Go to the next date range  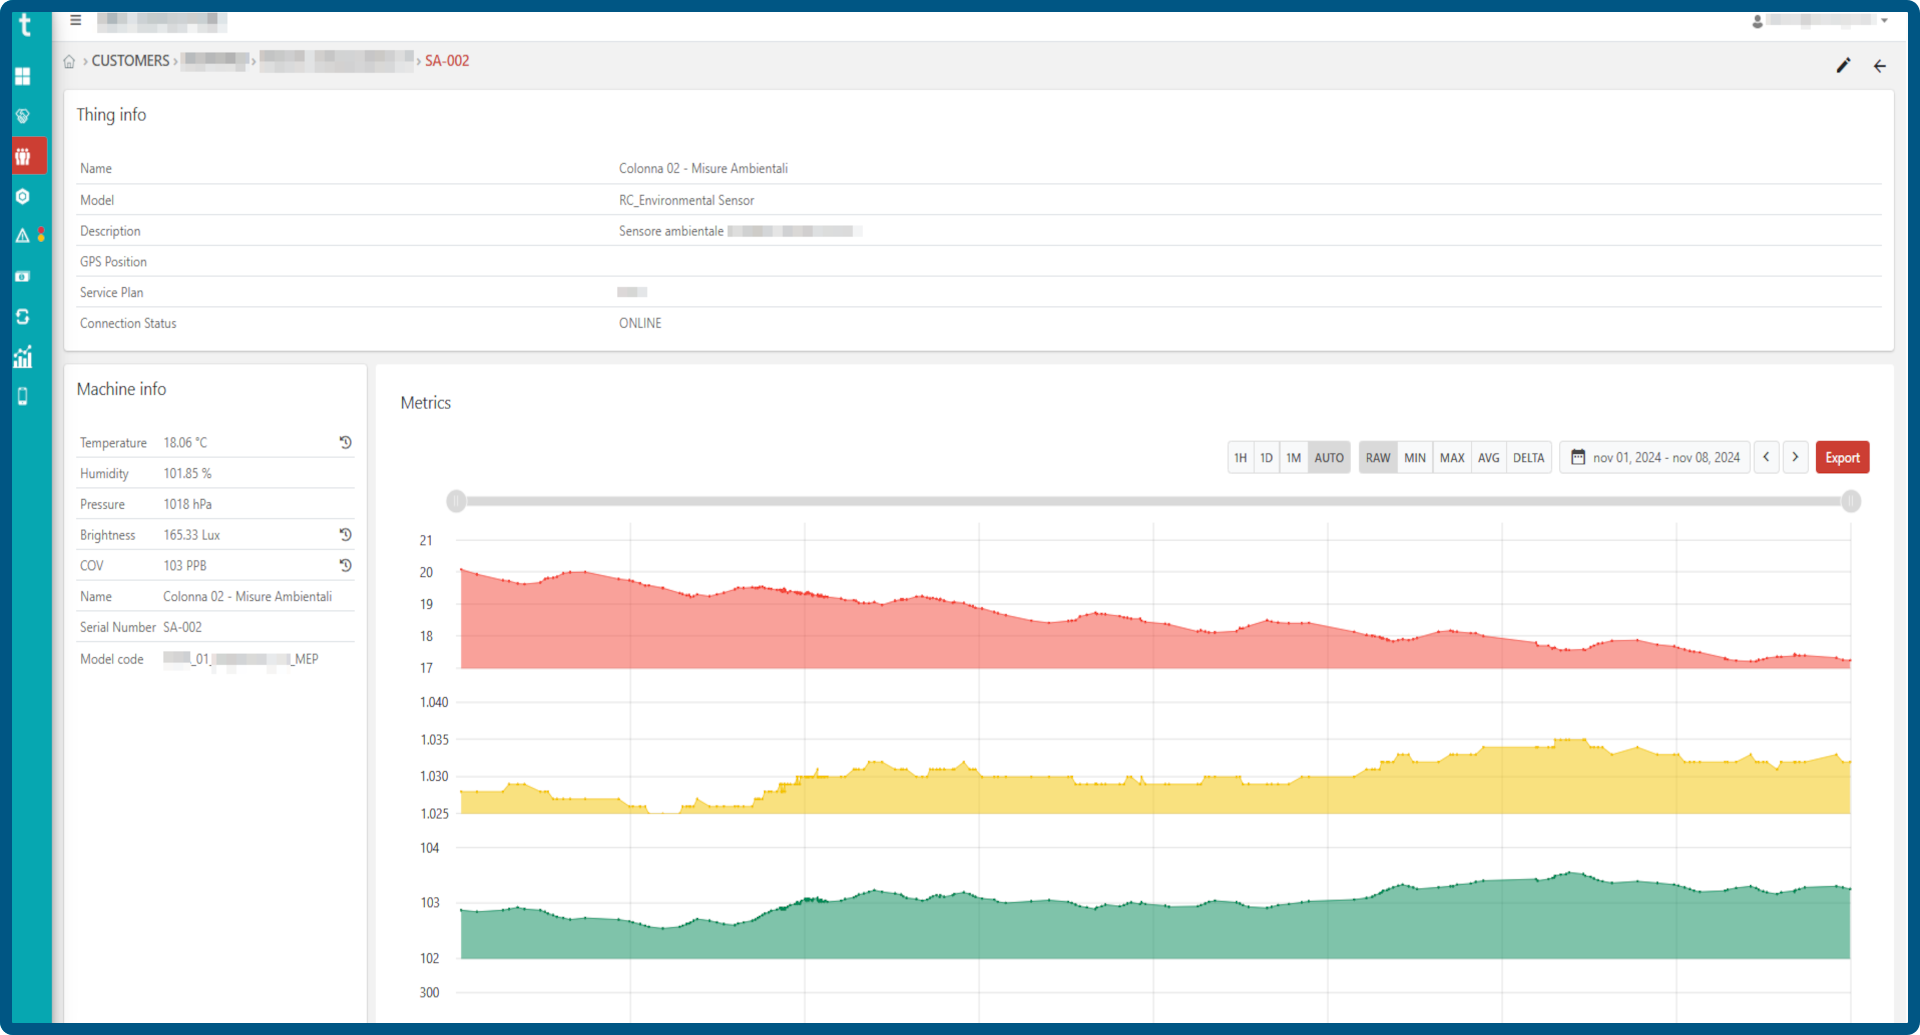(x=1795, y=457)
